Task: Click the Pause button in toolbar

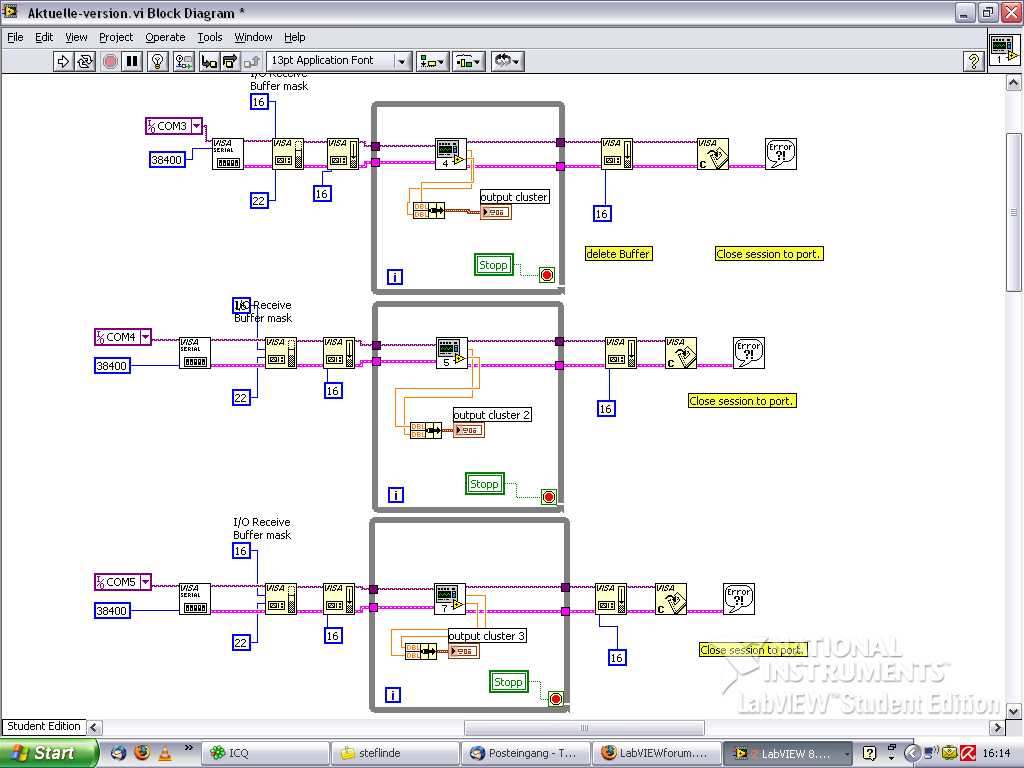Action: pyautogui.click(x=132, y=61)
